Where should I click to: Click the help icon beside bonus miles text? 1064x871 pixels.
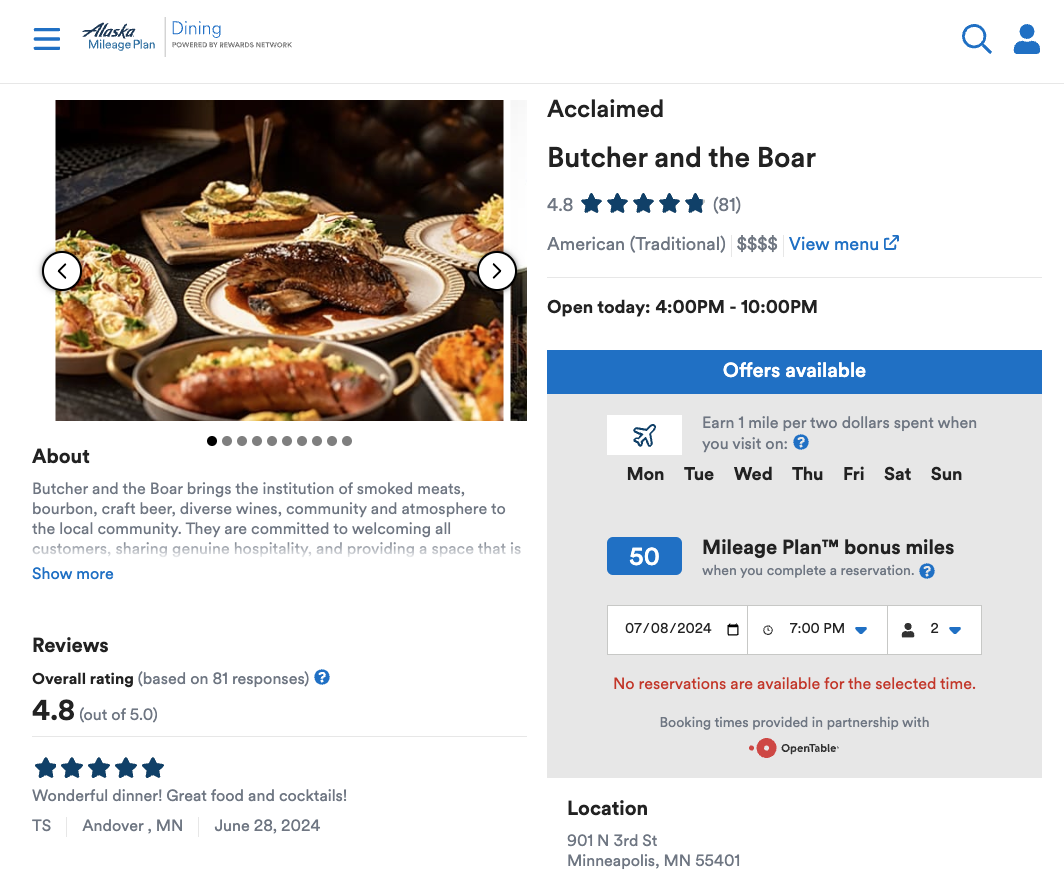[x=927, y=571]
